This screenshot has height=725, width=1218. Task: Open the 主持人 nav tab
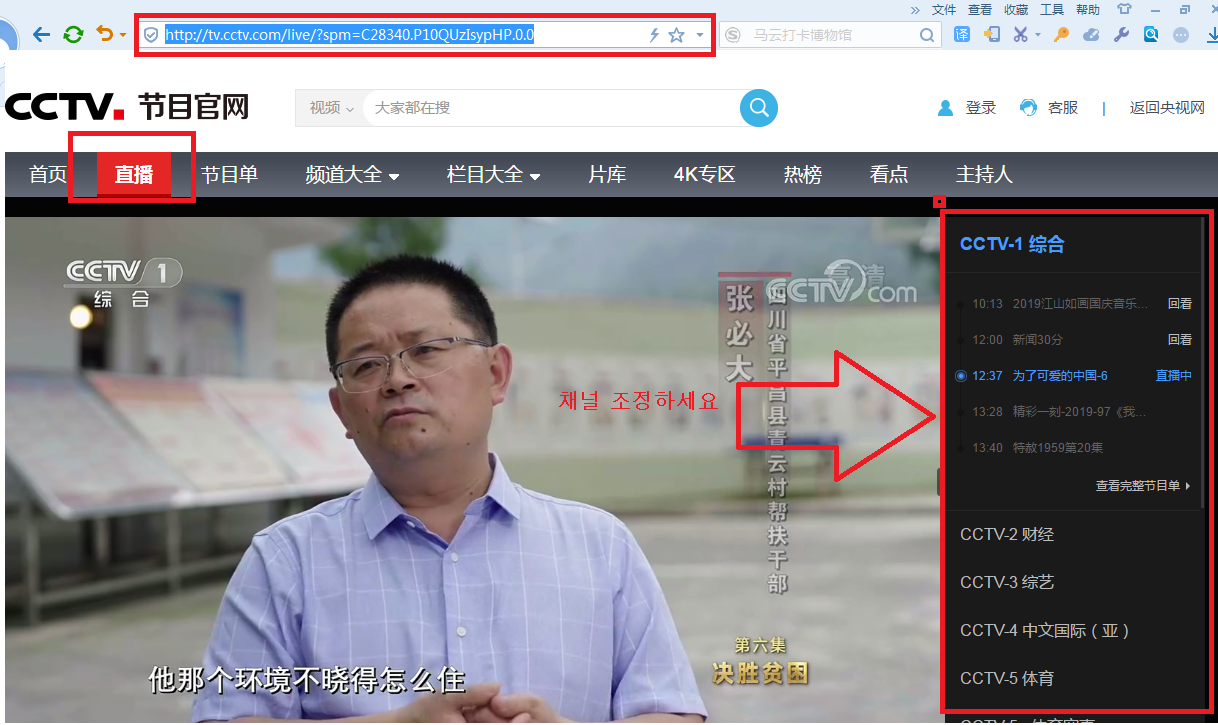click(x=984, y=175)
